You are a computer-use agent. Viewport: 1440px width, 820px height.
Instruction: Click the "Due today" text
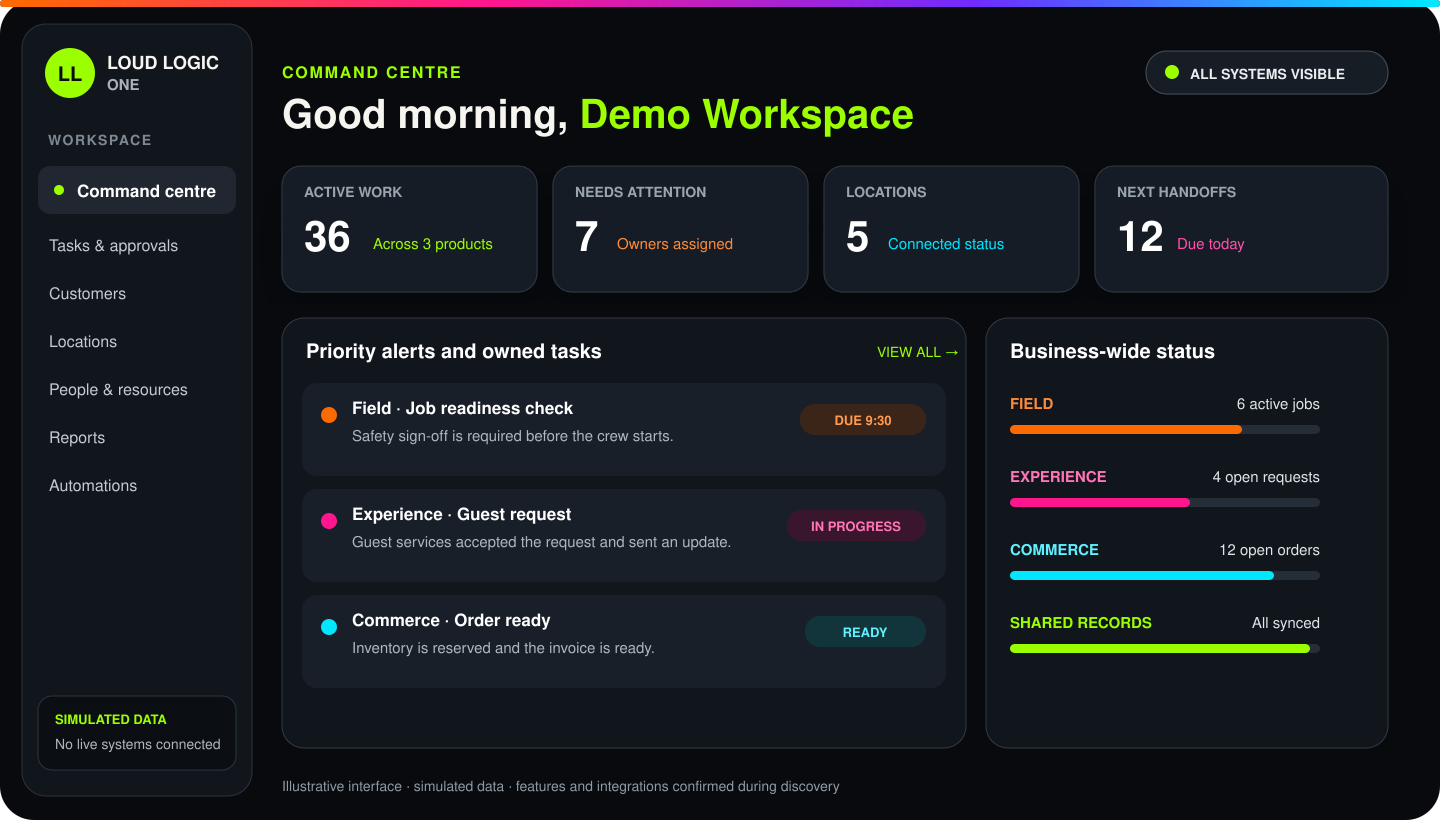[1211, 244]
